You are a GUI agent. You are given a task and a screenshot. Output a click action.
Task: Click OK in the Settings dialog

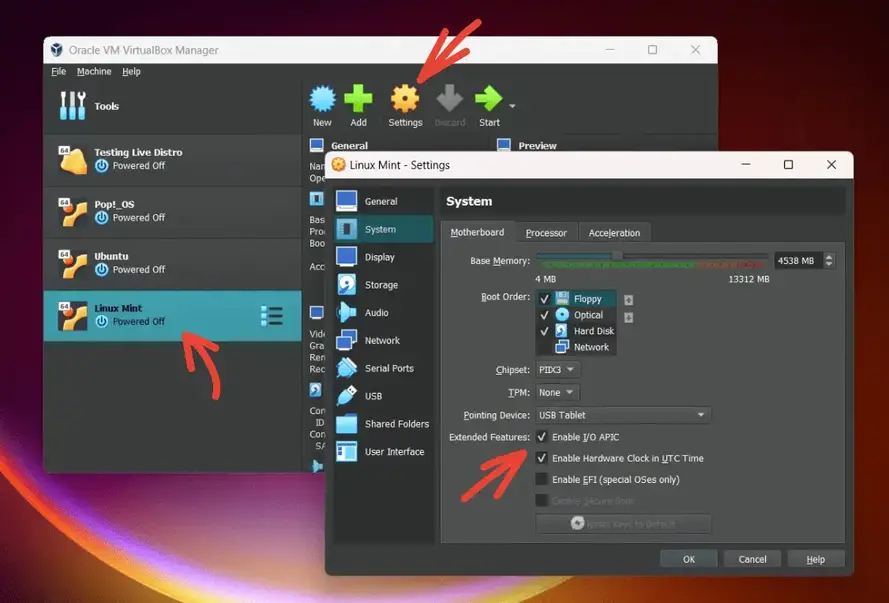tap(689, 559)
